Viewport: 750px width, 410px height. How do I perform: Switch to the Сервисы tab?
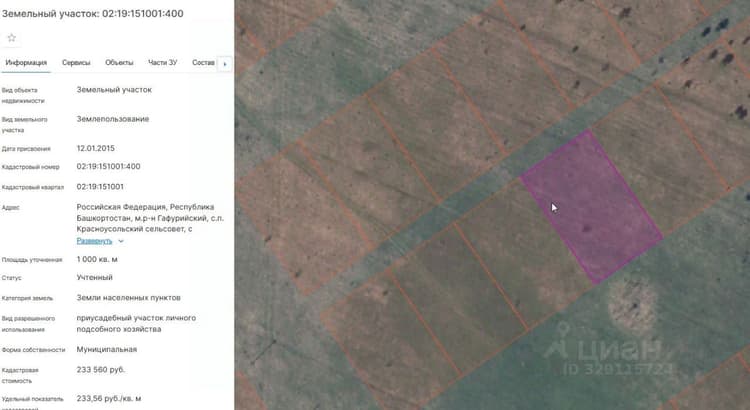click(76, 63)
